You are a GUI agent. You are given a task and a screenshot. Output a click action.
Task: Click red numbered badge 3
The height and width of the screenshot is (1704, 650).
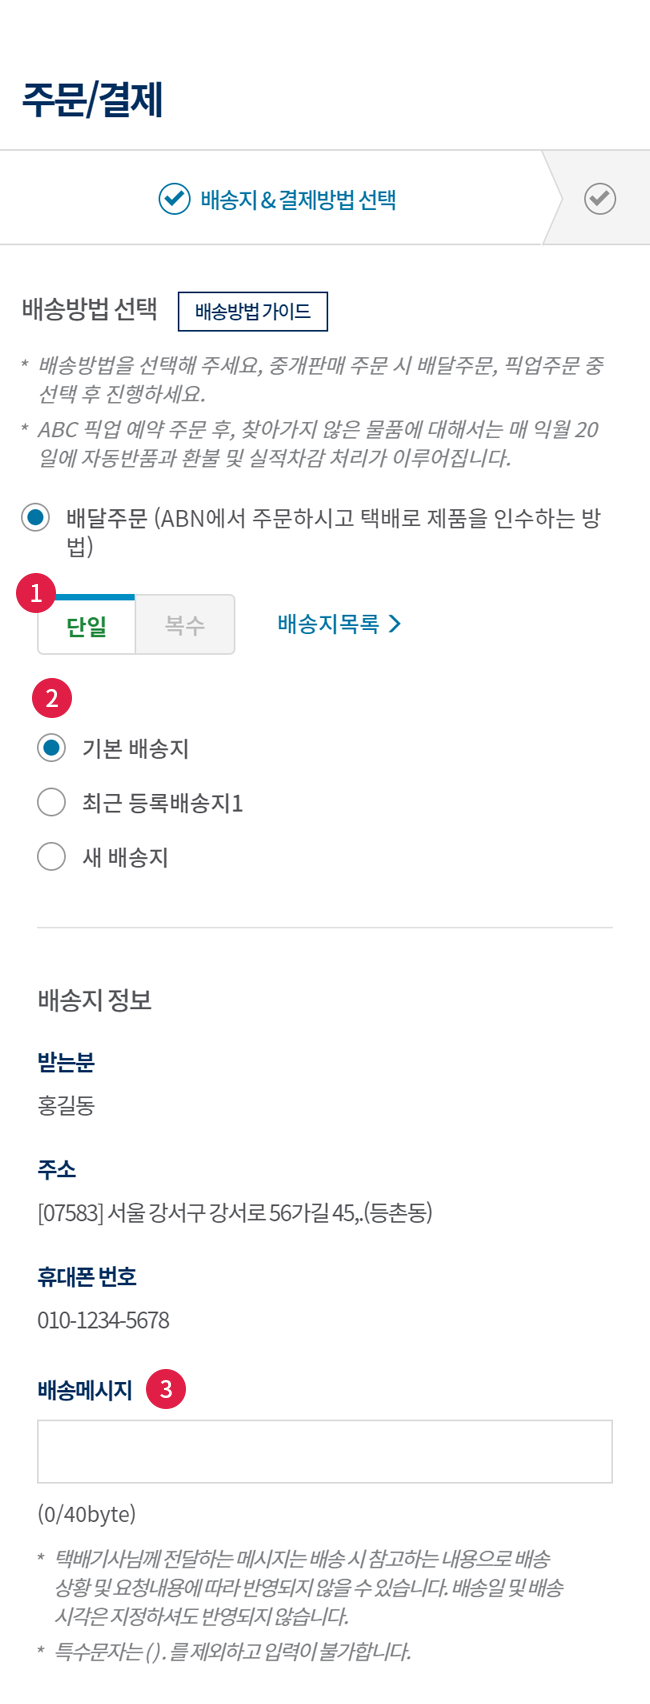click(x=166, y=1389)
